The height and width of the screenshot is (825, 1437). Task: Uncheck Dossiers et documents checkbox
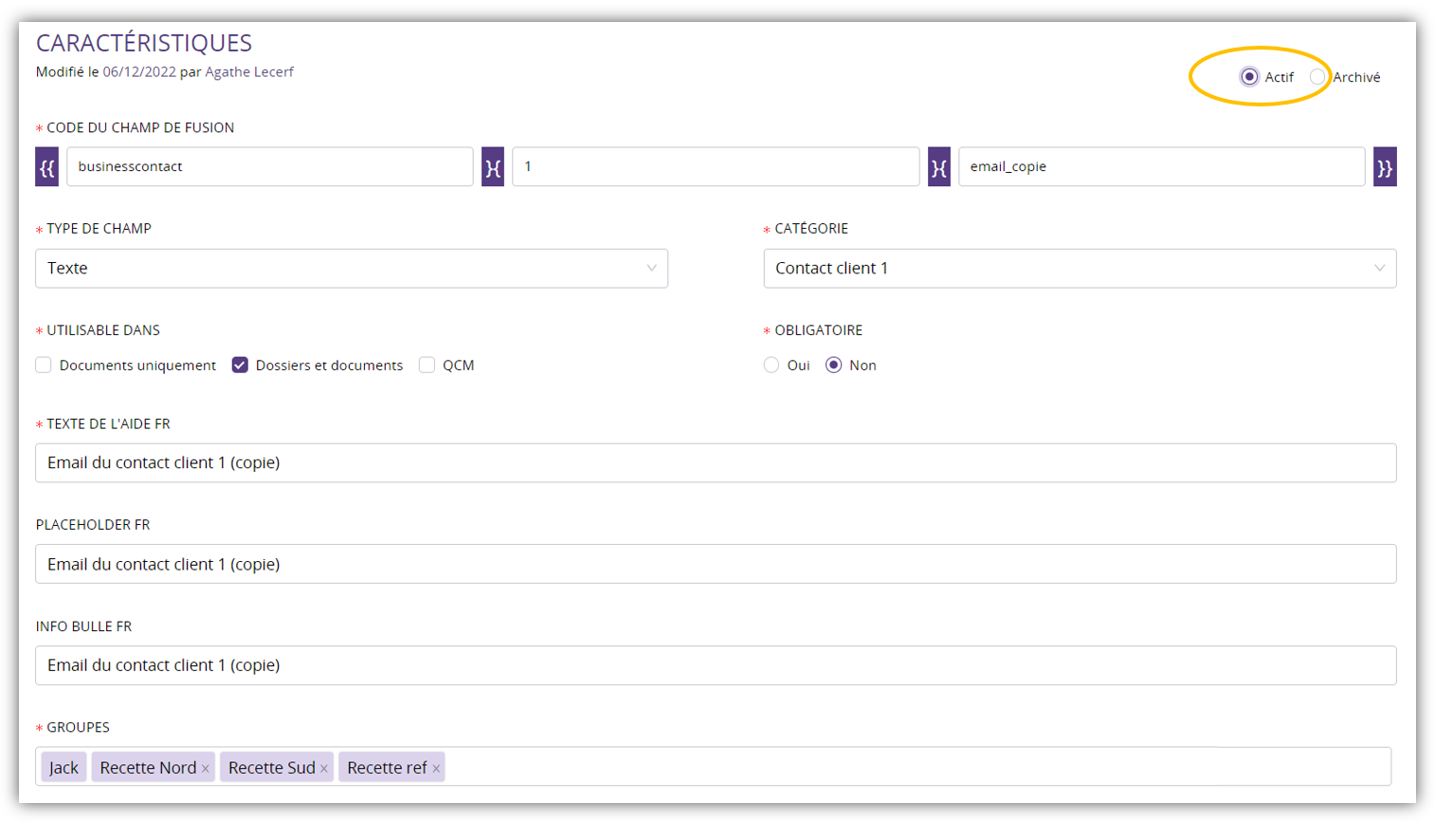(240, 365)
